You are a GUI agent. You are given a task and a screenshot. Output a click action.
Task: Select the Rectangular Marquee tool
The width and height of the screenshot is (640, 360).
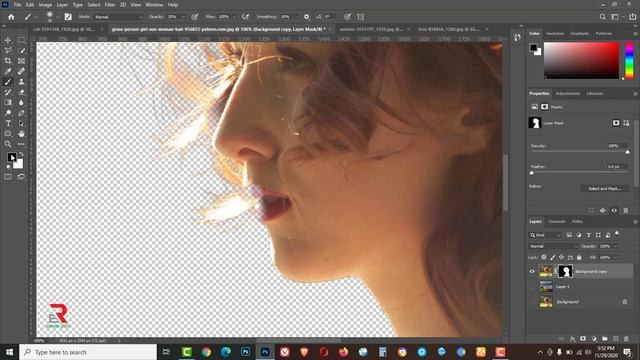[21, 40]
